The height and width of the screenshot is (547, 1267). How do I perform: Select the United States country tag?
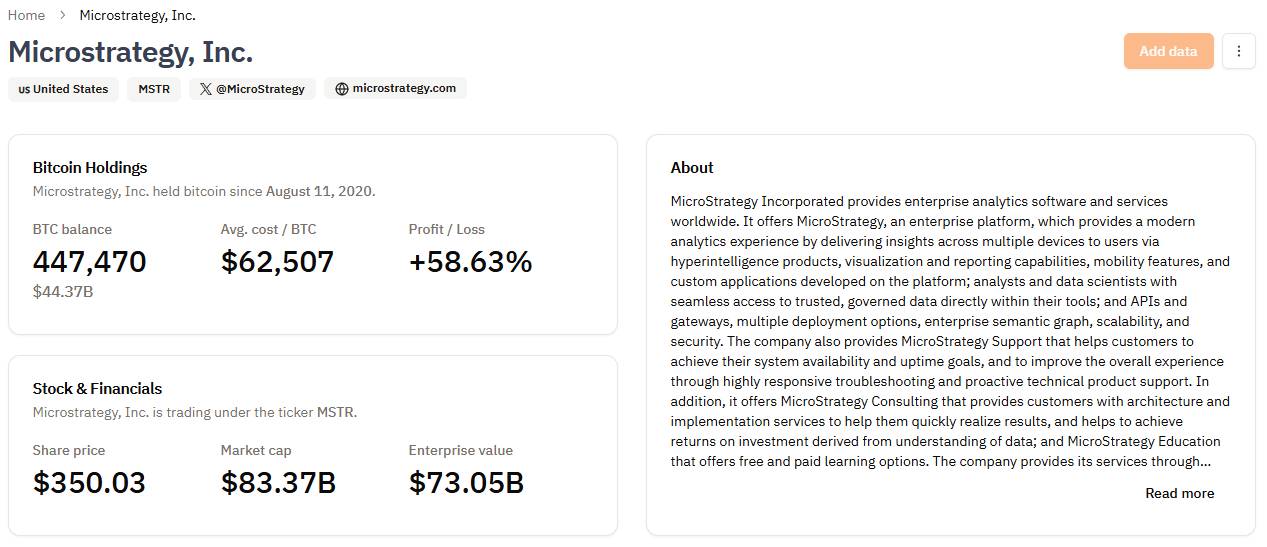point(63,89)
